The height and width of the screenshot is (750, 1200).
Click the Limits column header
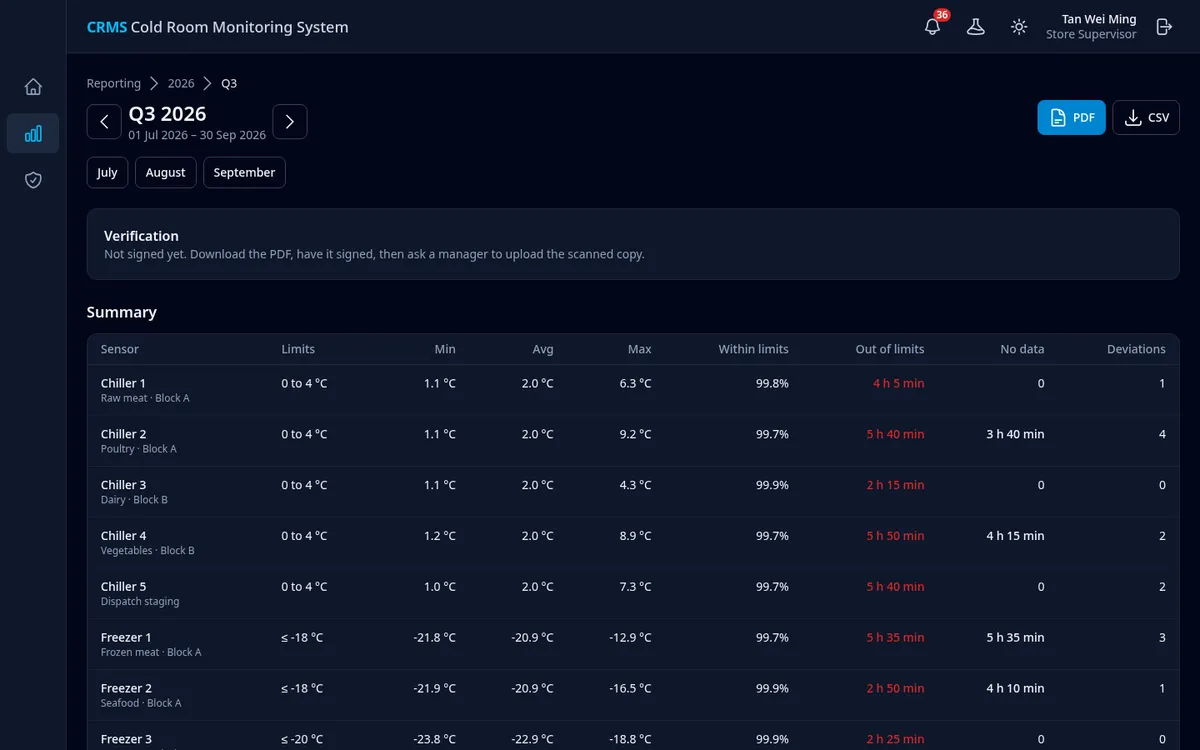(x=298, y=349)
